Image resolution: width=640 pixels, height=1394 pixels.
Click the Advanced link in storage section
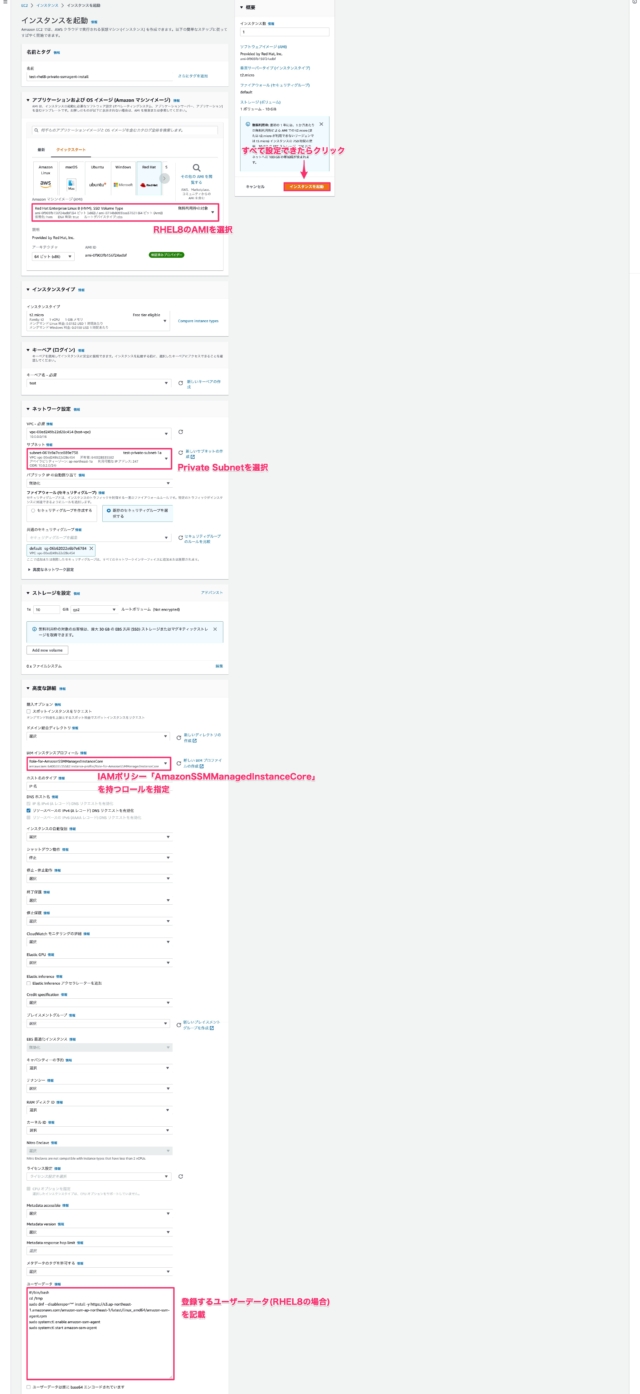point(211,592)
